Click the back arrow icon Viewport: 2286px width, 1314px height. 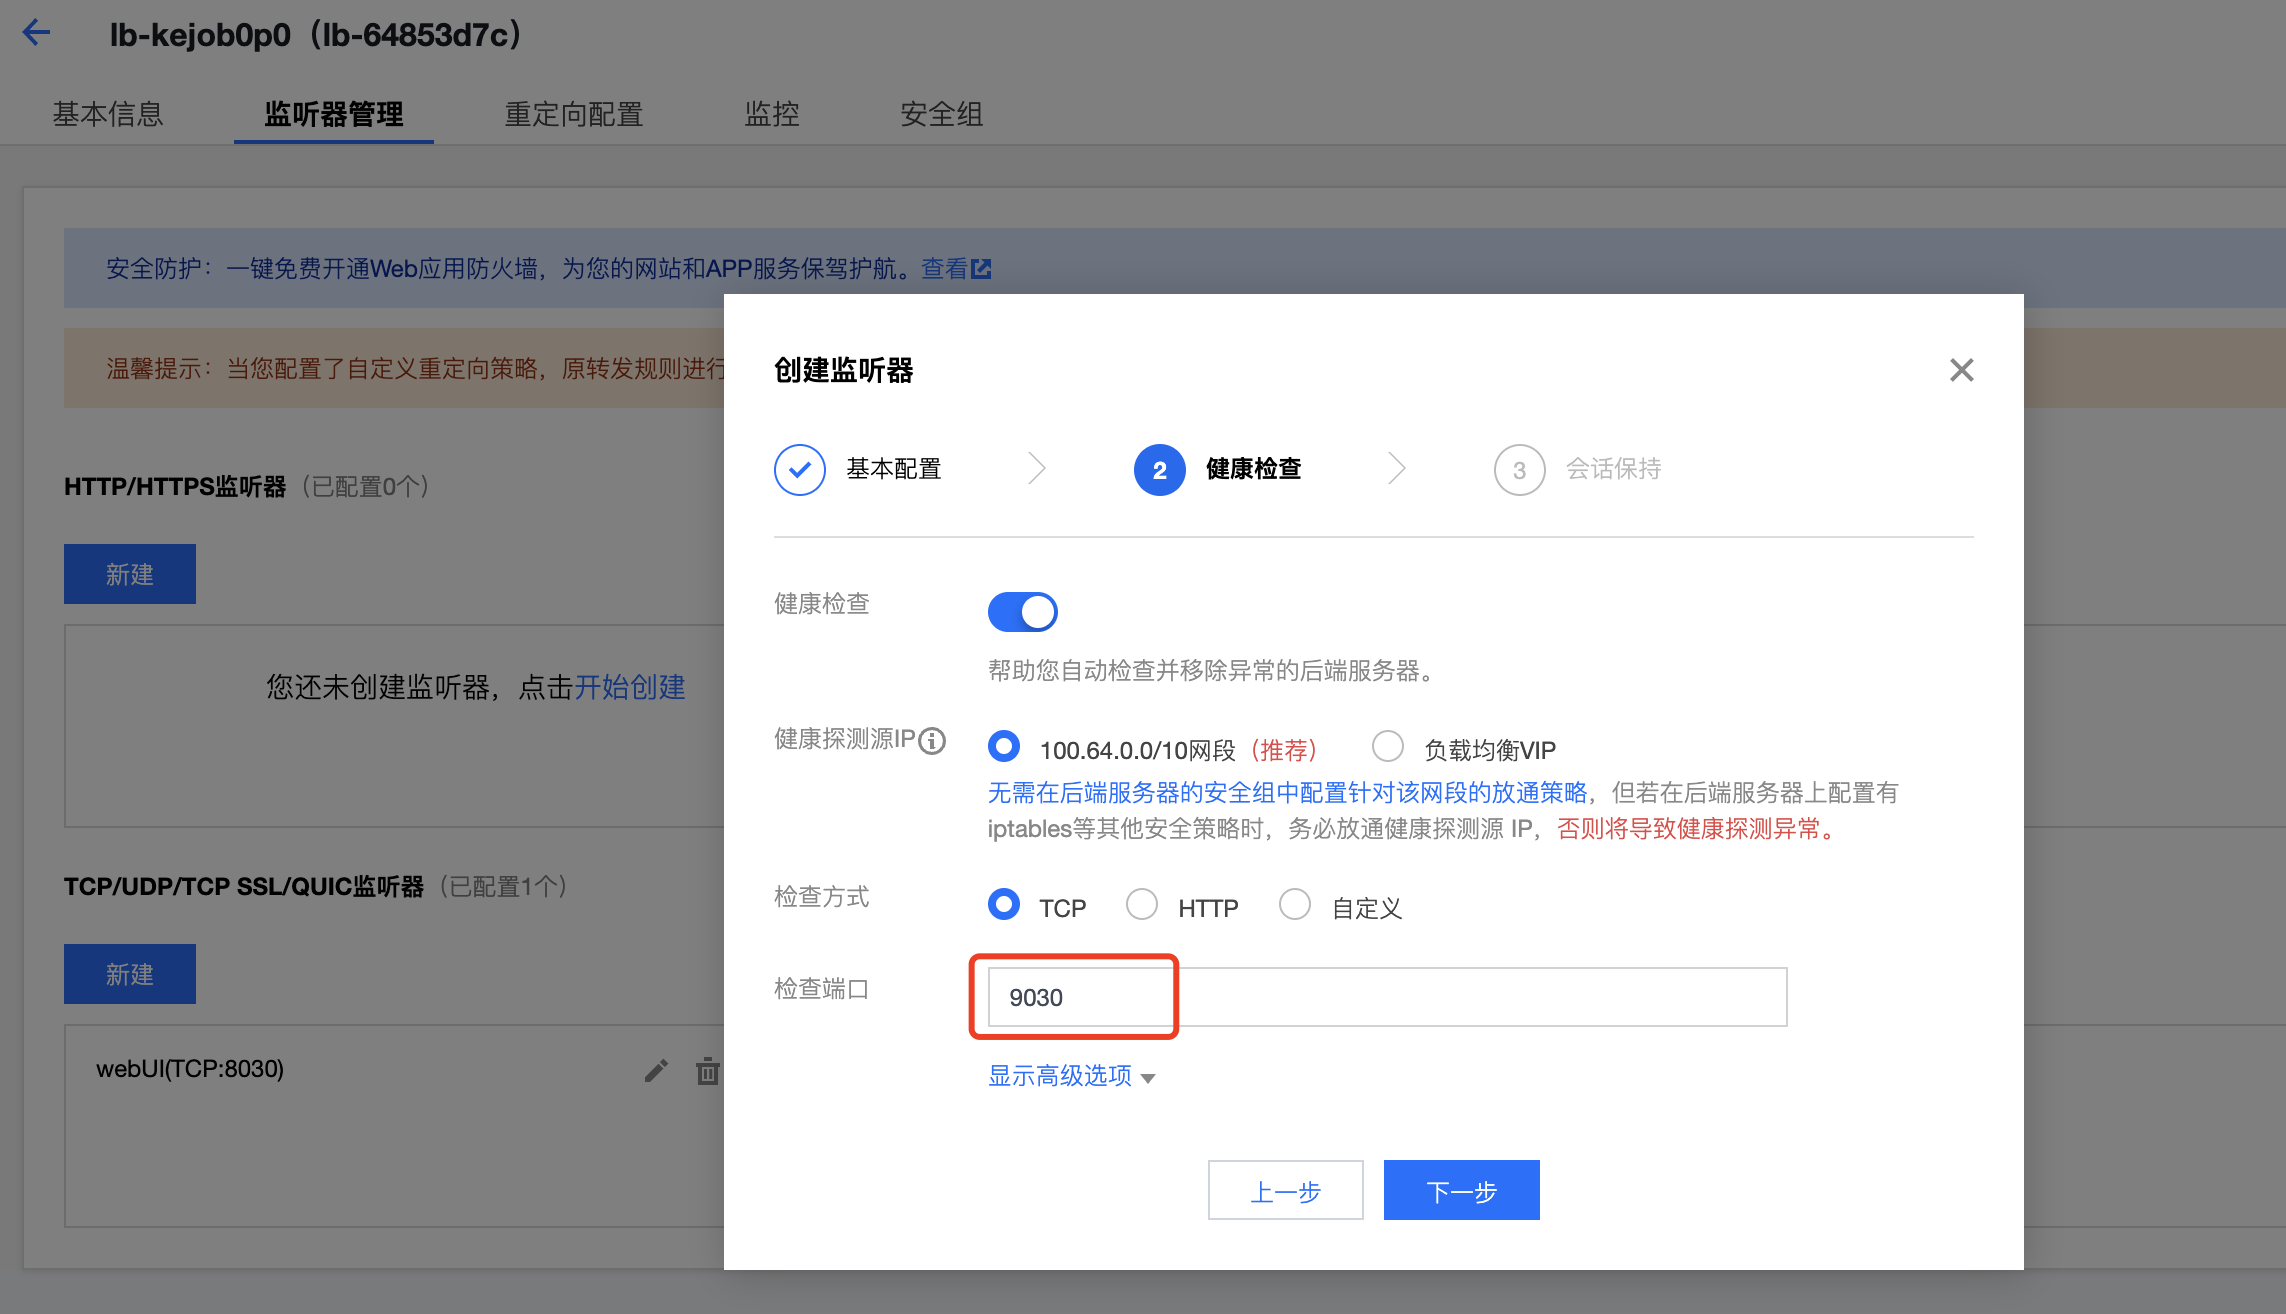pos(37,33)
